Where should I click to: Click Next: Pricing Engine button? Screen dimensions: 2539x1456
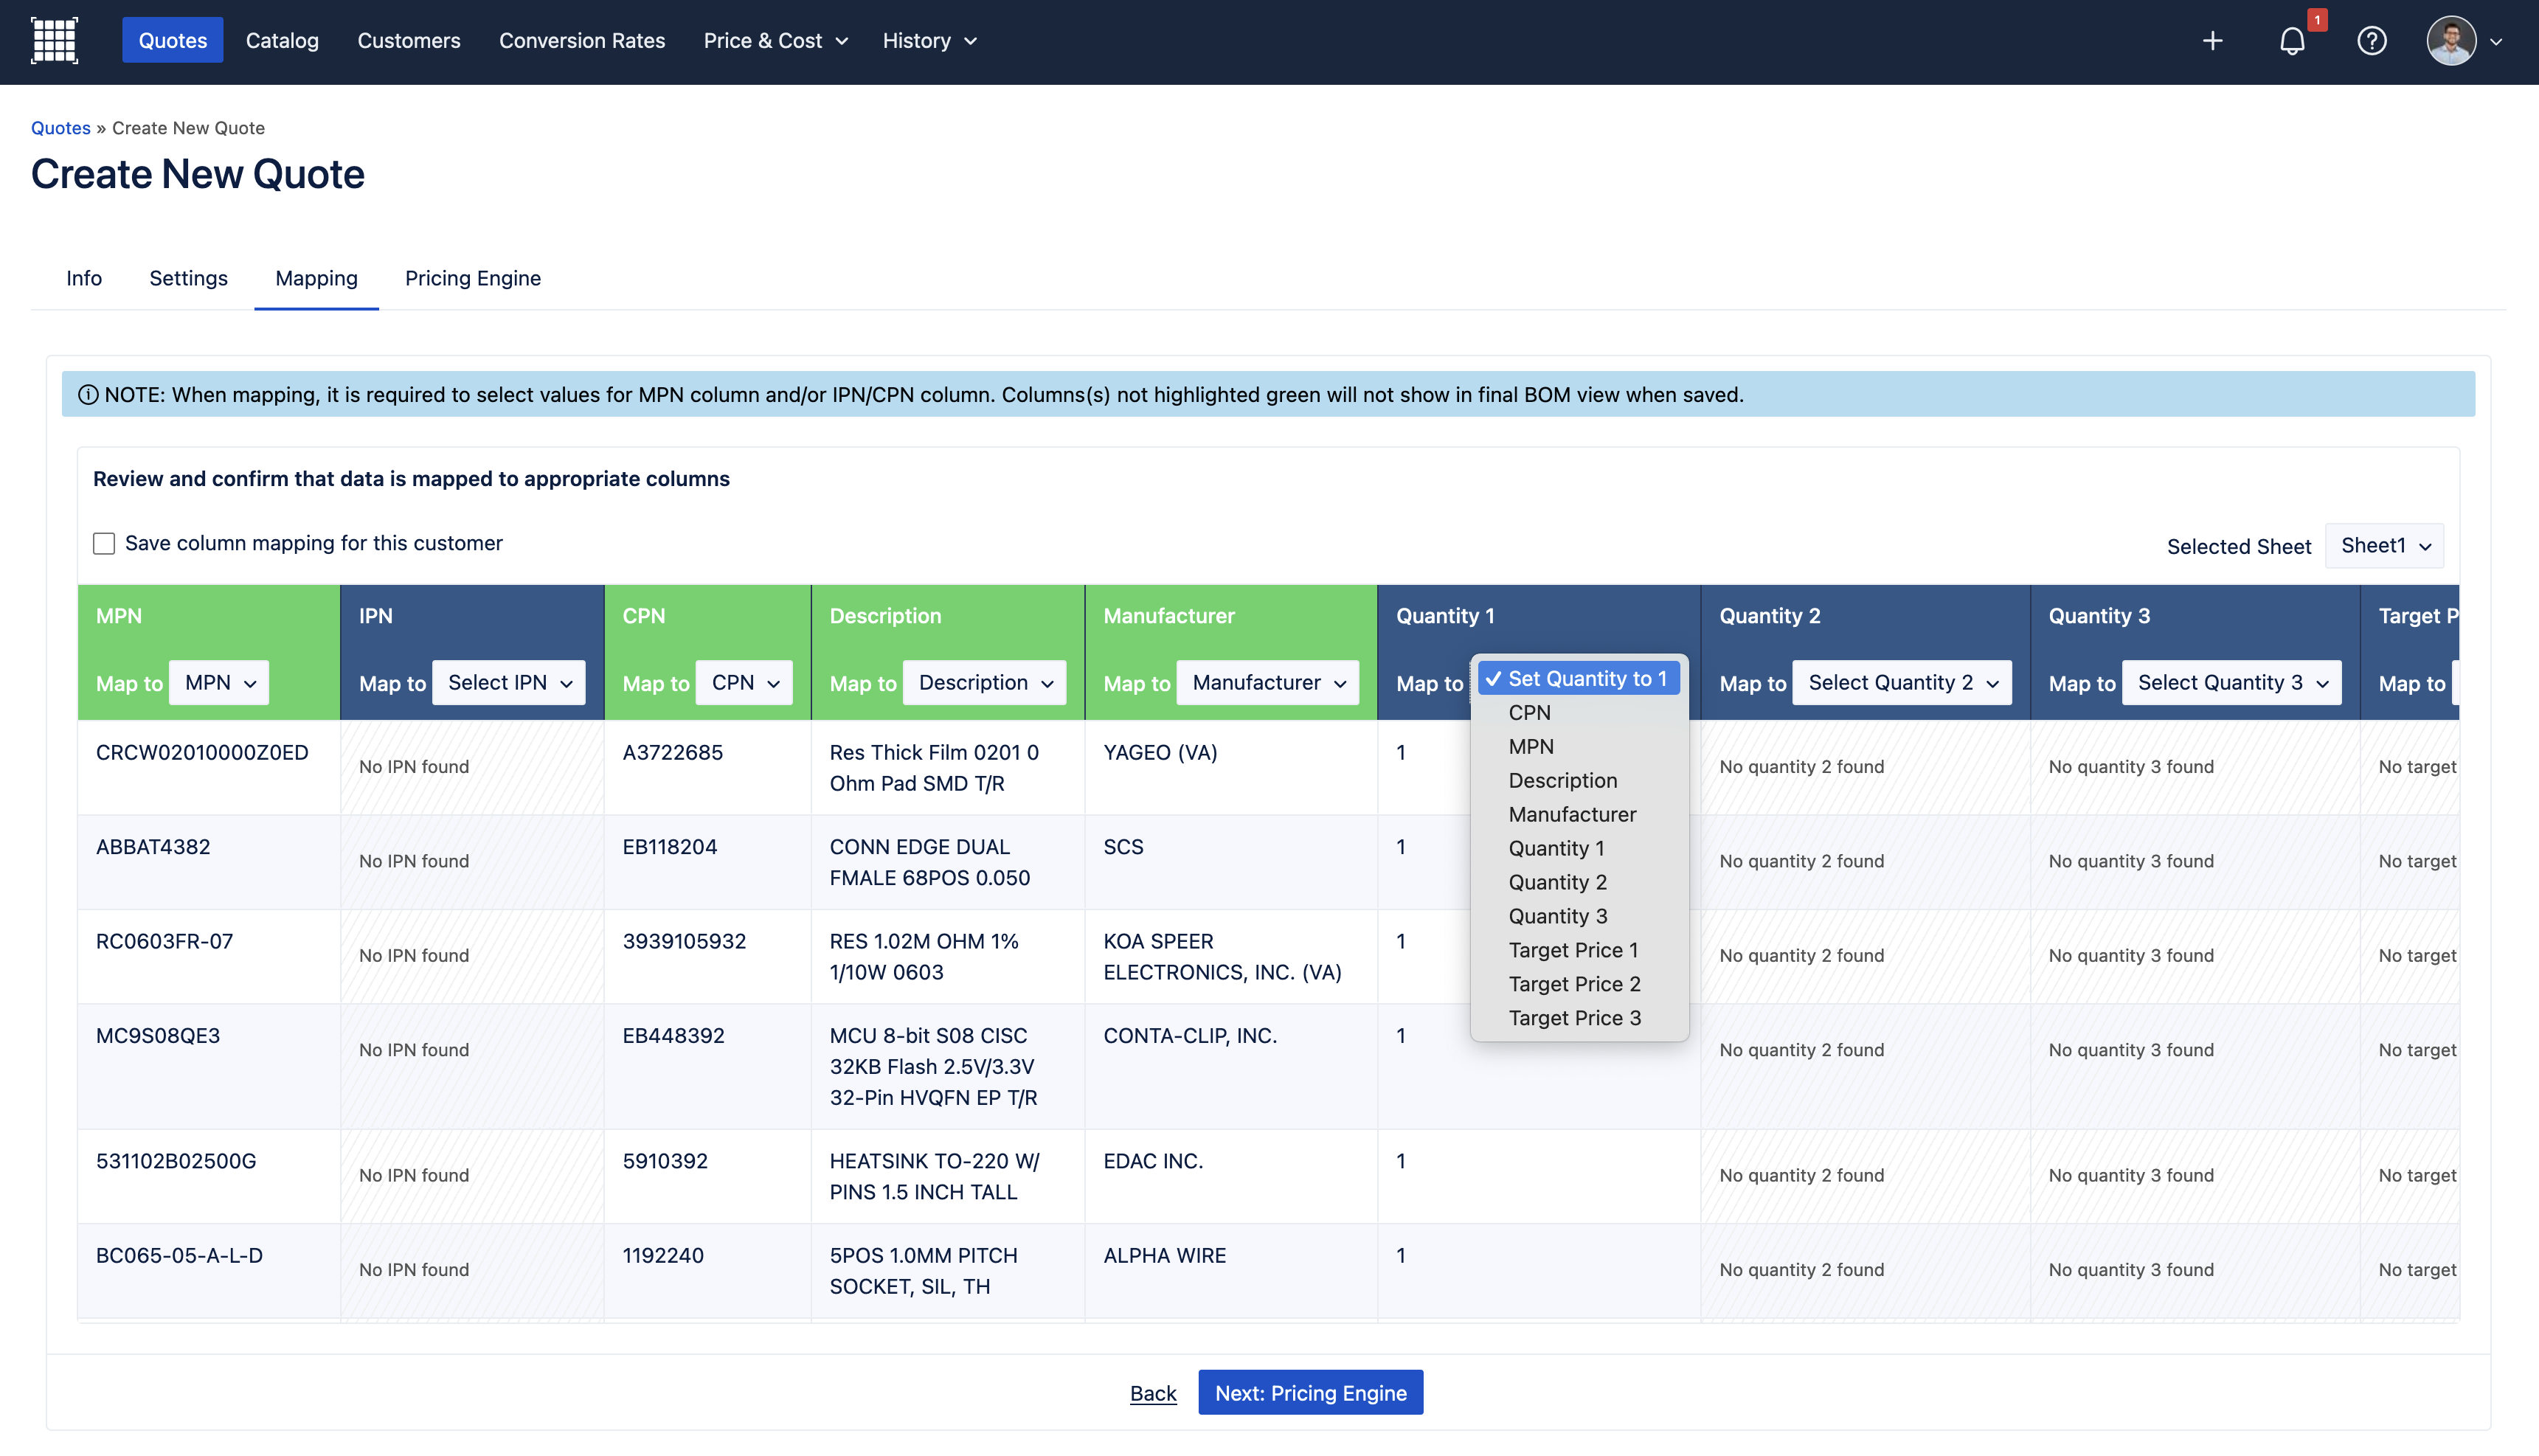click(1310, 1393)
